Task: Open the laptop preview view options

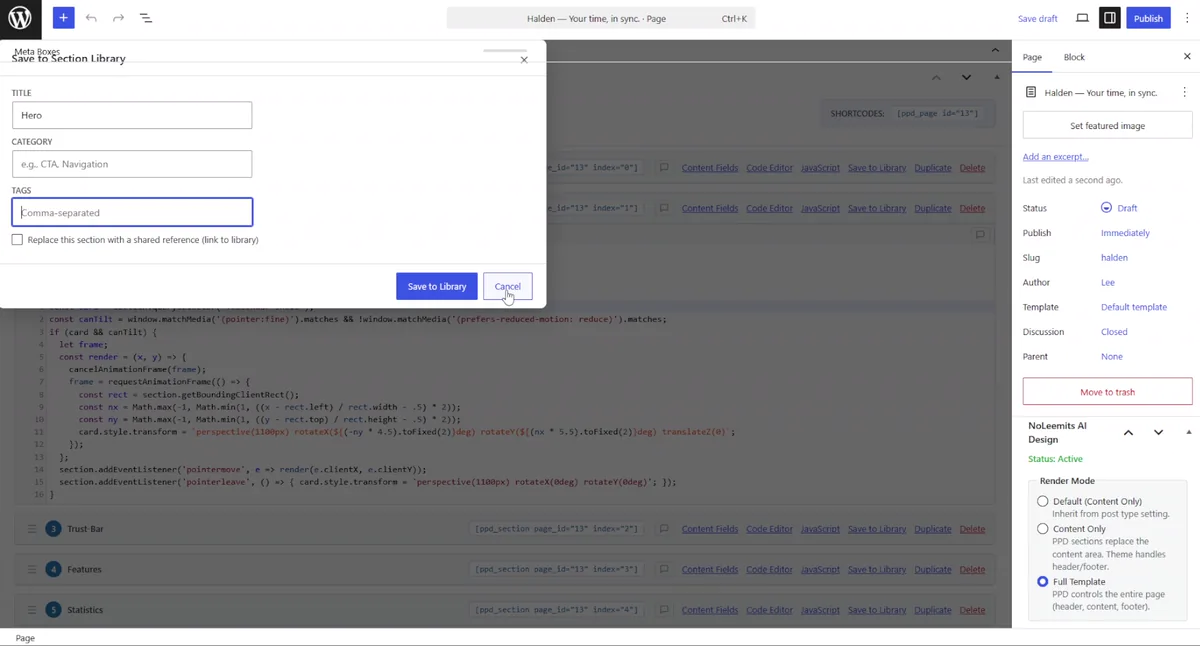Action: point(1082,18)
